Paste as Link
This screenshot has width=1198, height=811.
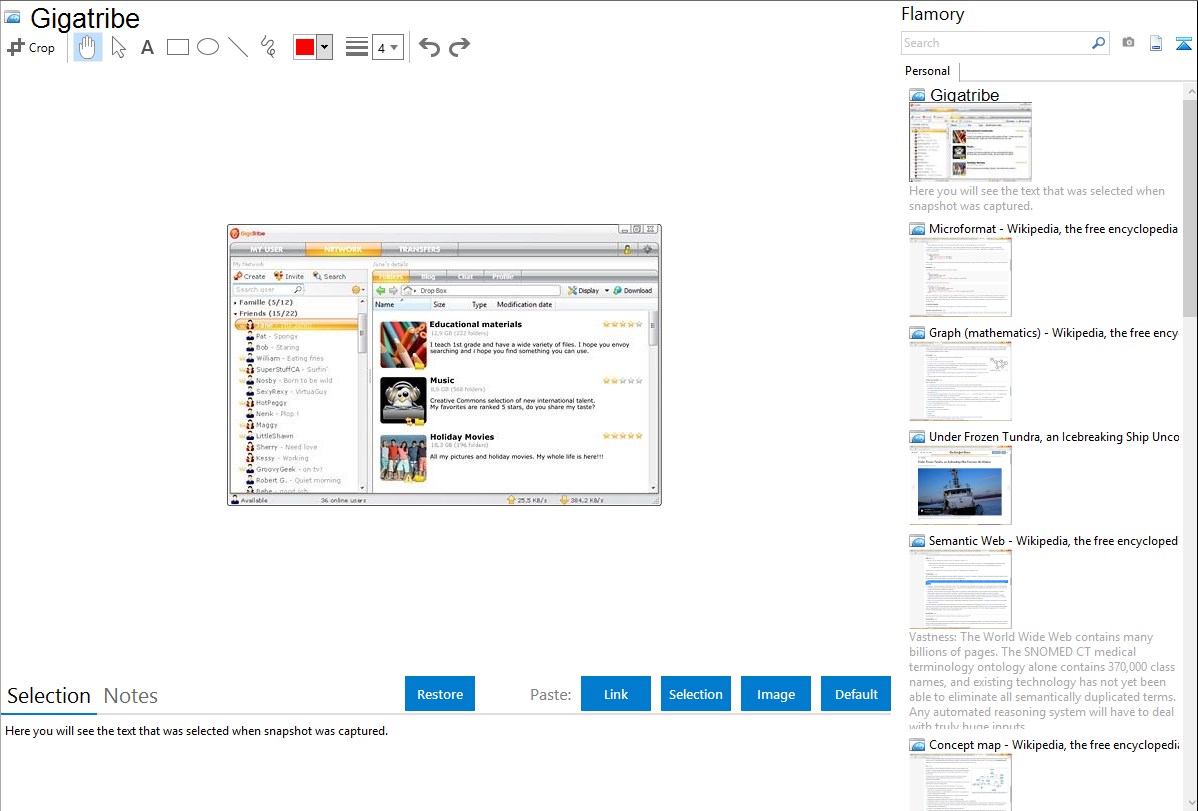pyautogui.click(x=616, y=693)
